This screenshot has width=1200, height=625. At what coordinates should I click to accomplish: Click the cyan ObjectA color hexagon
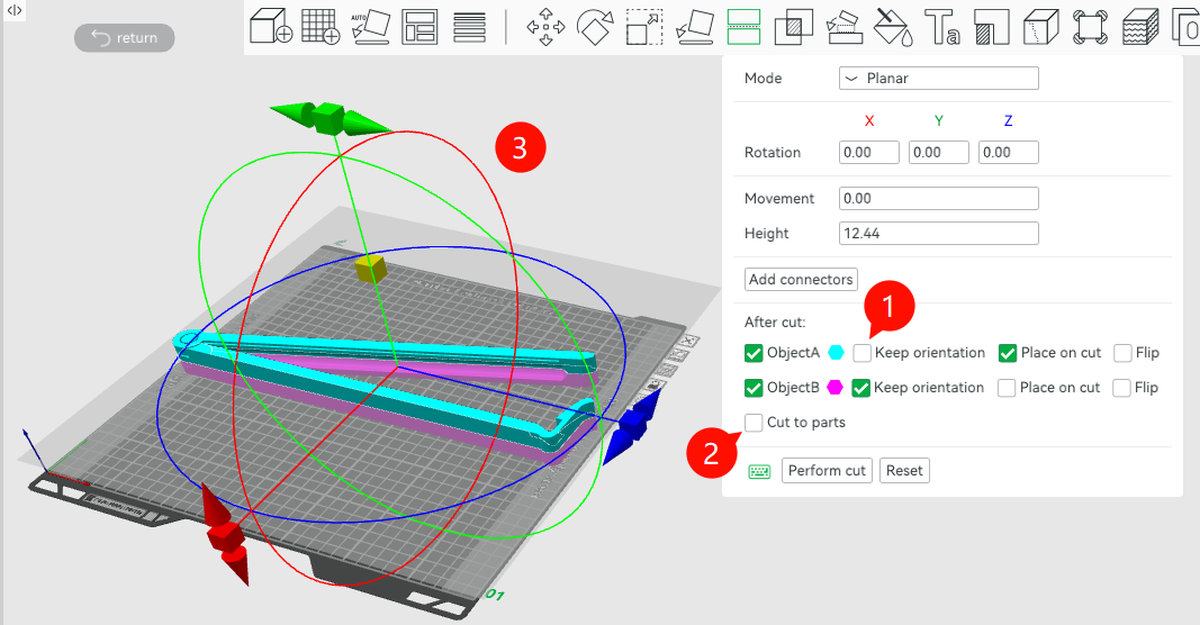[x=836, y=353]
